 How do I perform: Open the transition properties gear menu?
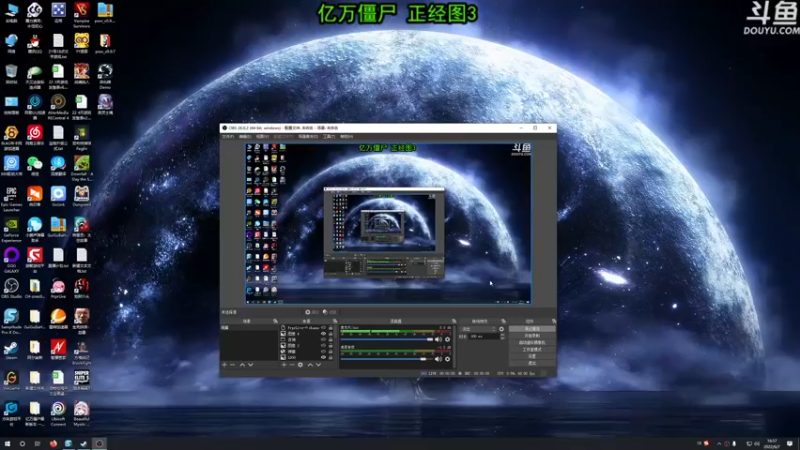coord(502,329)
